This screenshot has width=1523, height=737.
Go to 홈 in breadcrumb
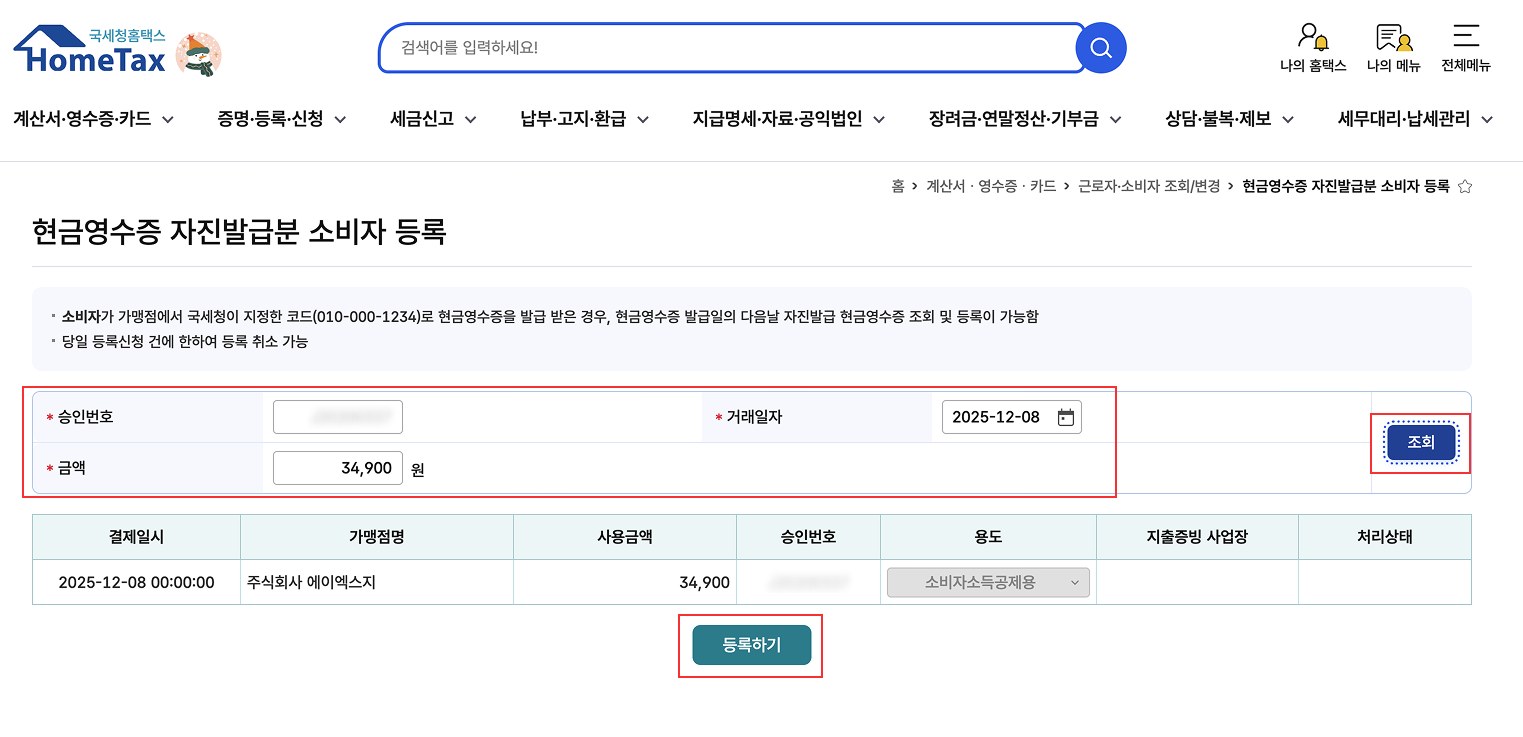[x=898, y=186]
